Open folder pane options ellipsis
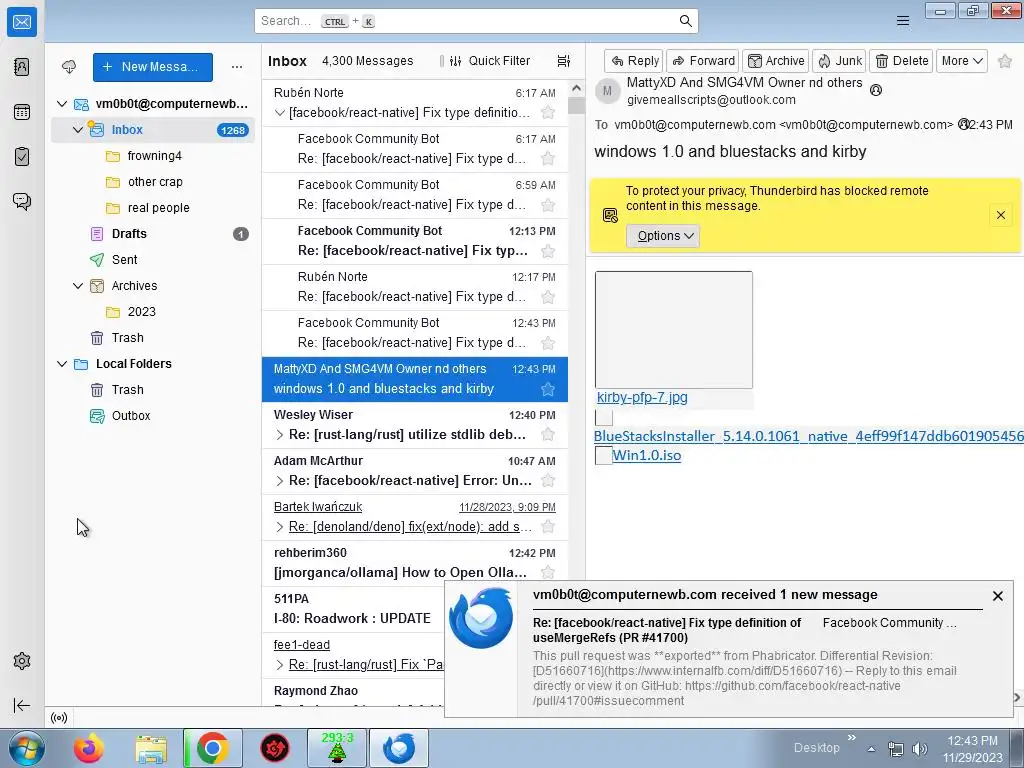The height and width of the screenshot is (768, 1024). 237,67
